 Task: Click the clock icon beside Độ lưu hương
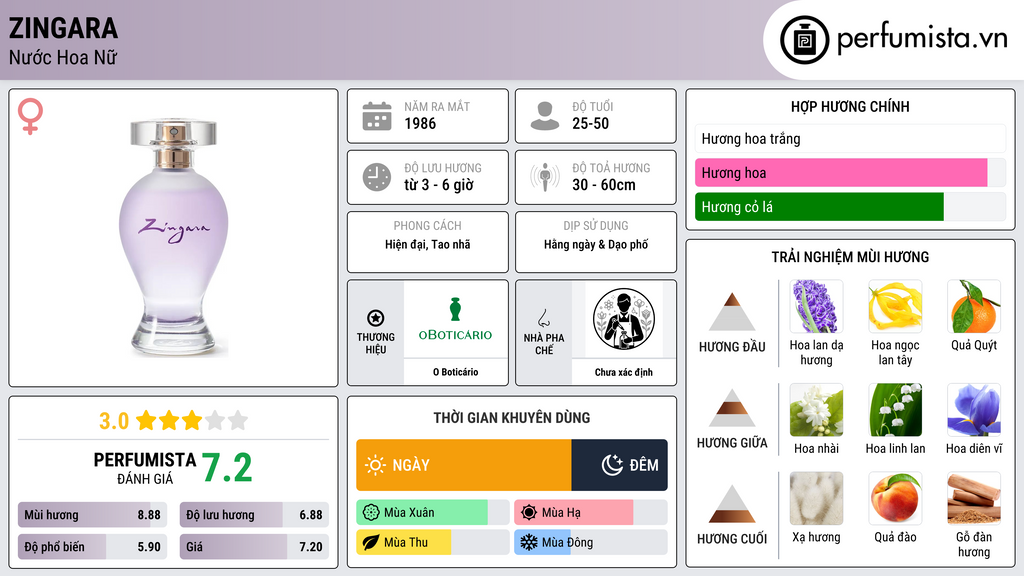coord(377,177)
